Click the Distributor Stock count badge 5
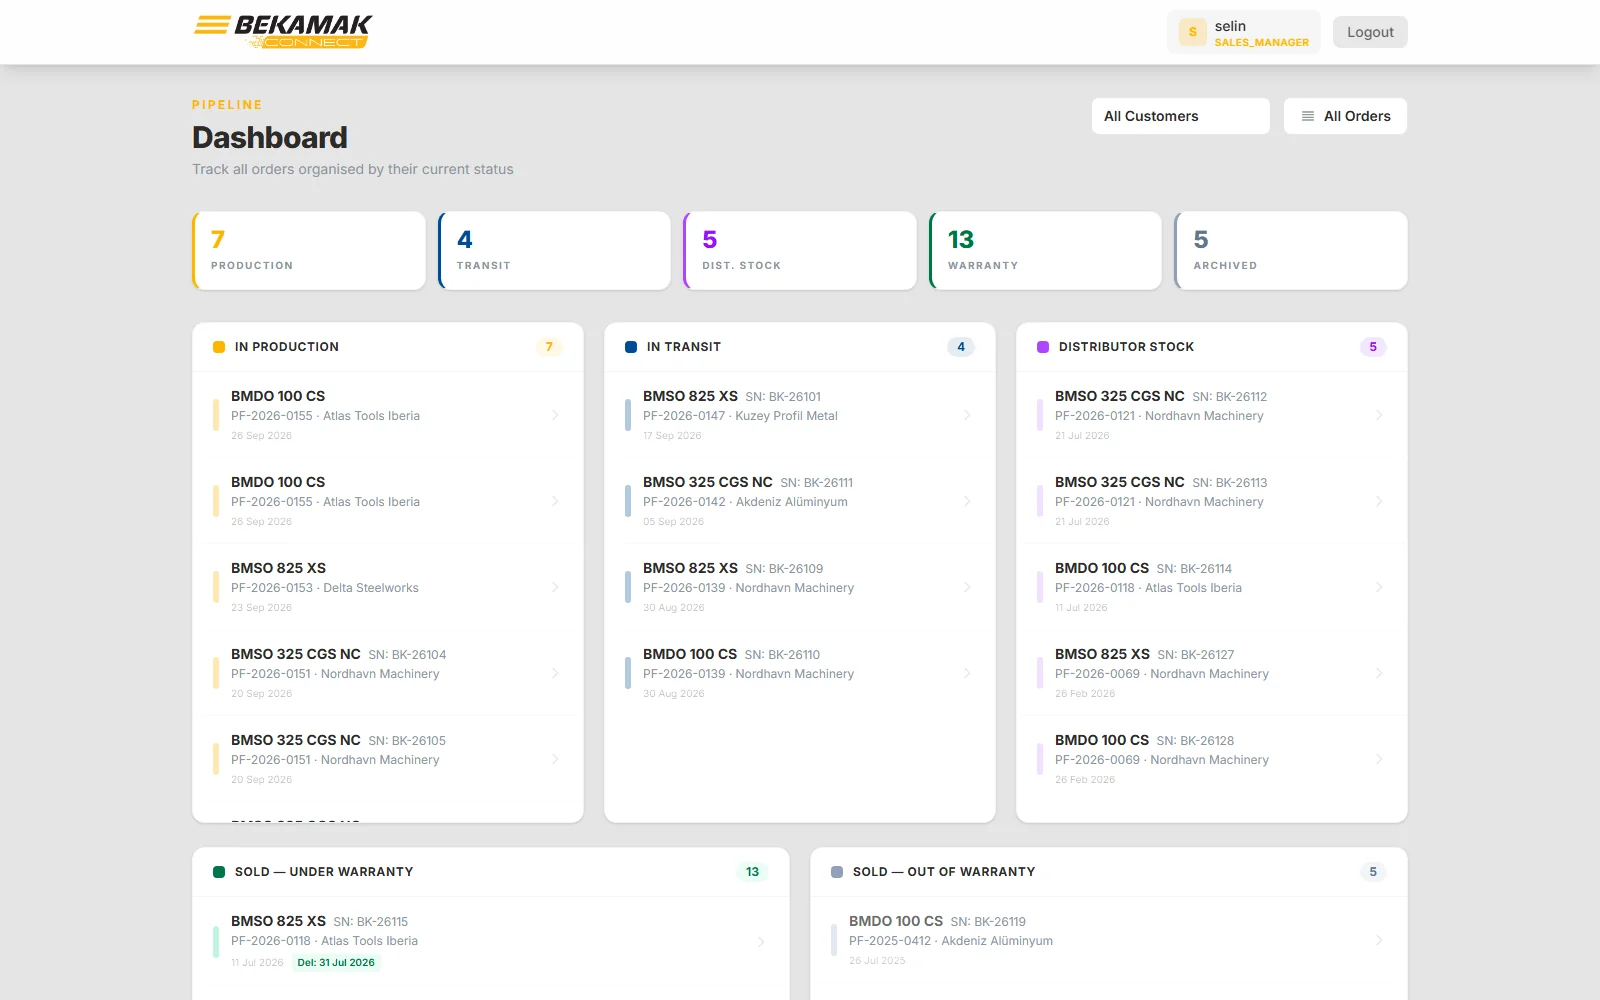Image resolution: width=1600 pixels, height=1000 pixels. tap(1373, 347)
